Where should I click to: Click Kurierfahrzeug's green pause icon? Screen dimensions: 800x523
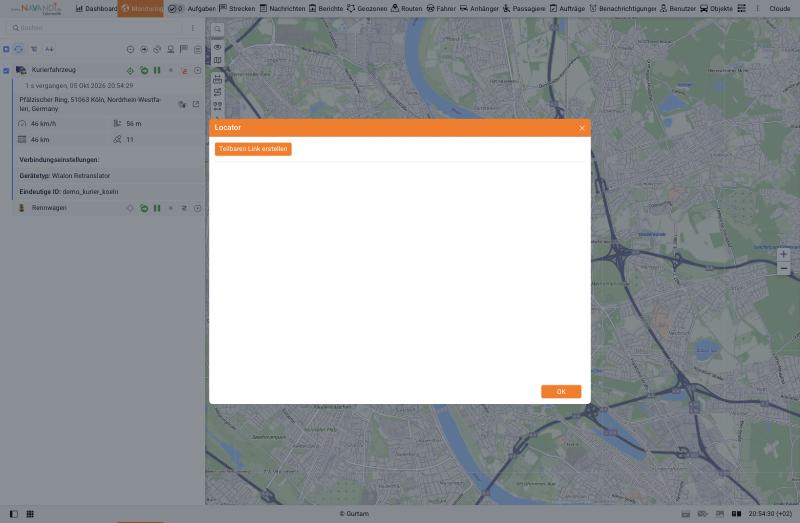pos(157,70)
